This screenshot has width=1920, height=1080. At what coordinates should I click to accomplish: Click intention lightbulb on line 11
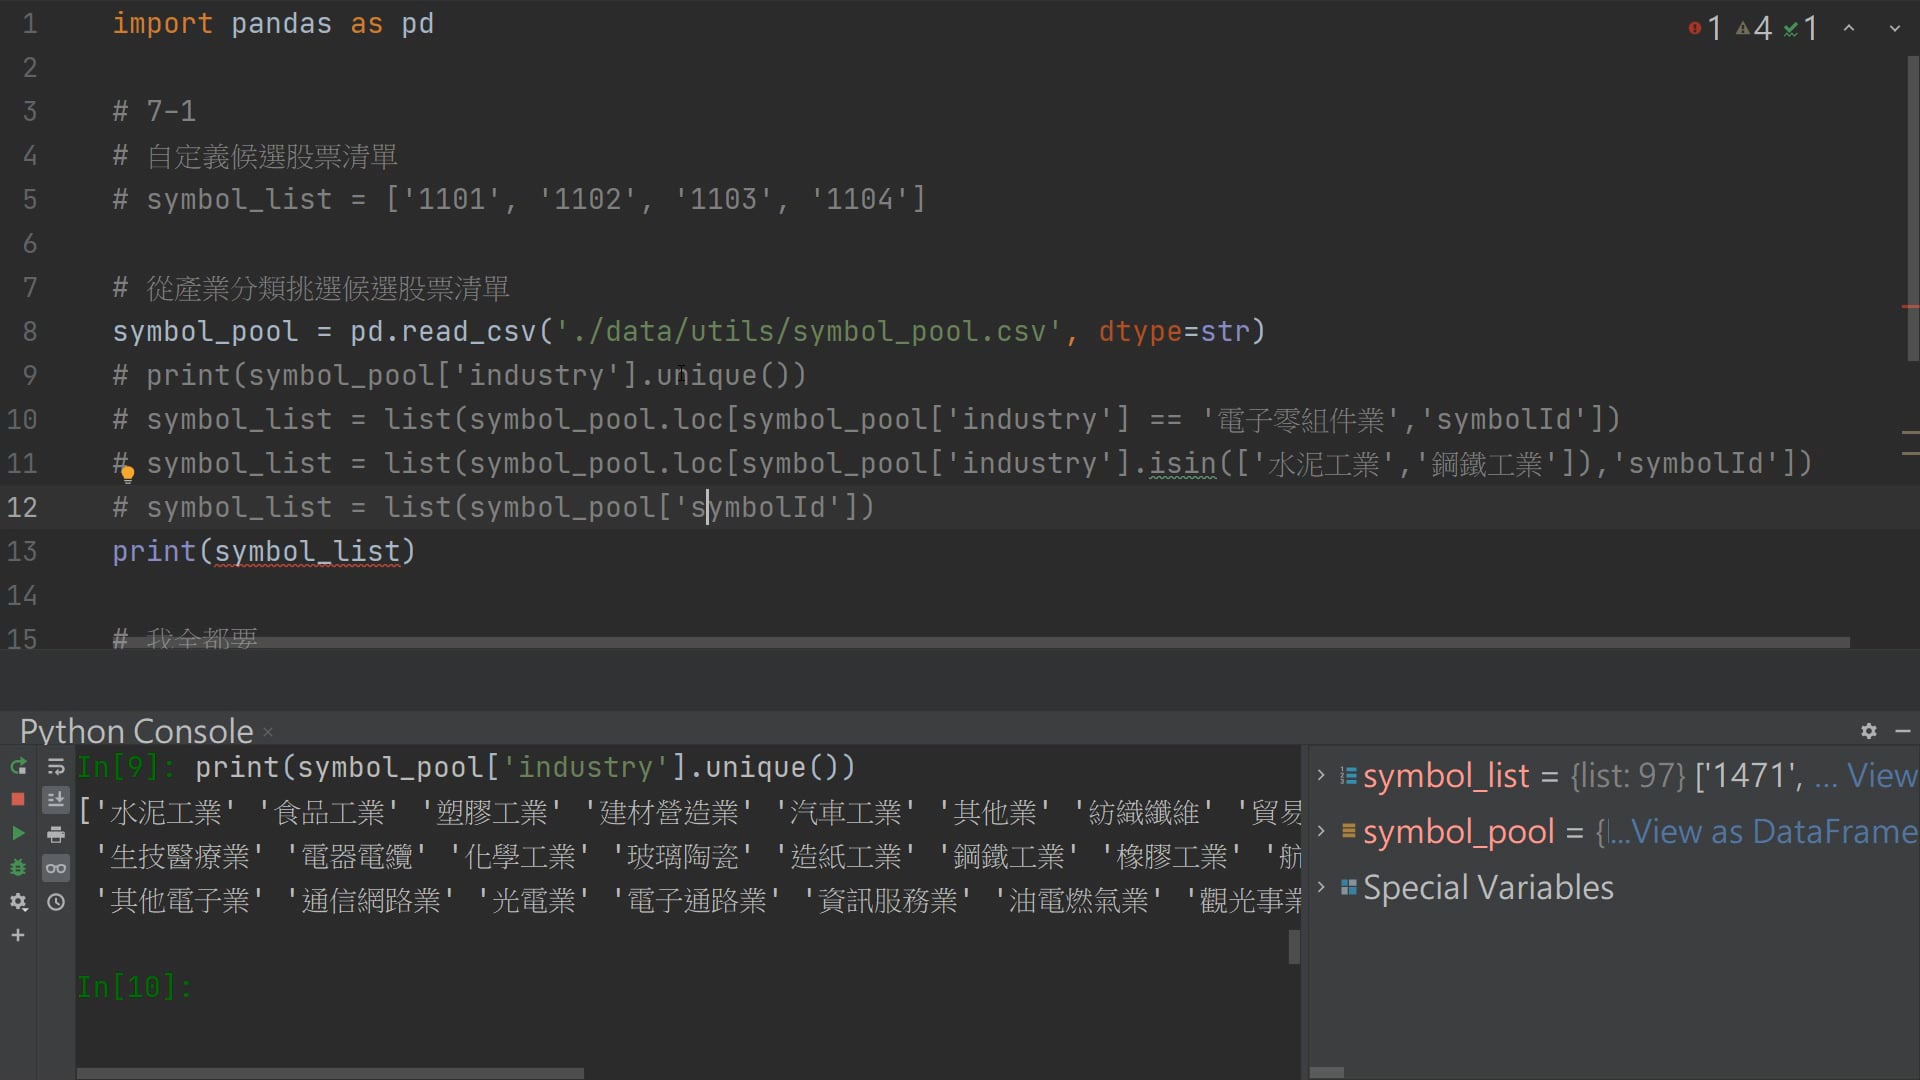point(127,474)
